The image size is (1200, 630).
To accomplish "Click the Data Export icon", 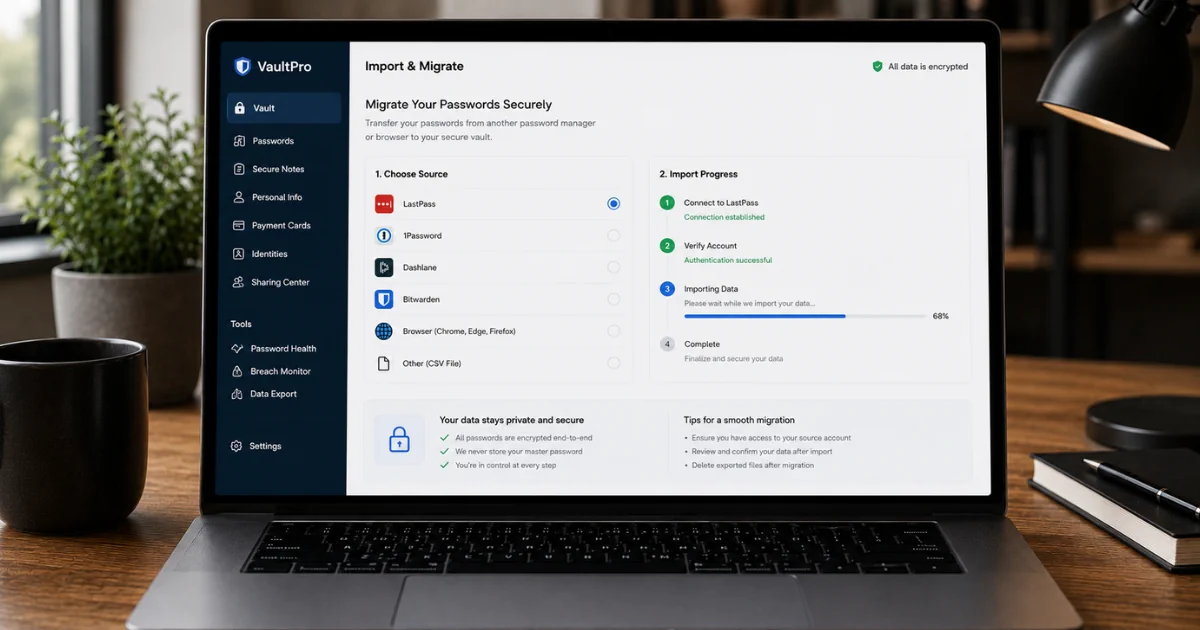I will click(x=237, y=394).
